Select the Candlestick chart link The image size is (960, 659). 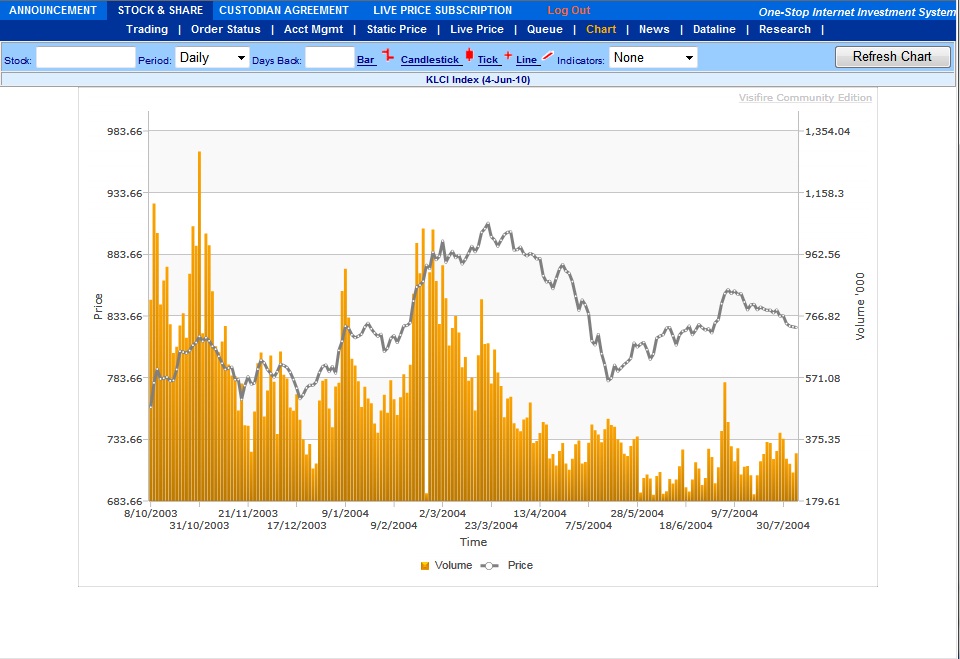point(430,60)
